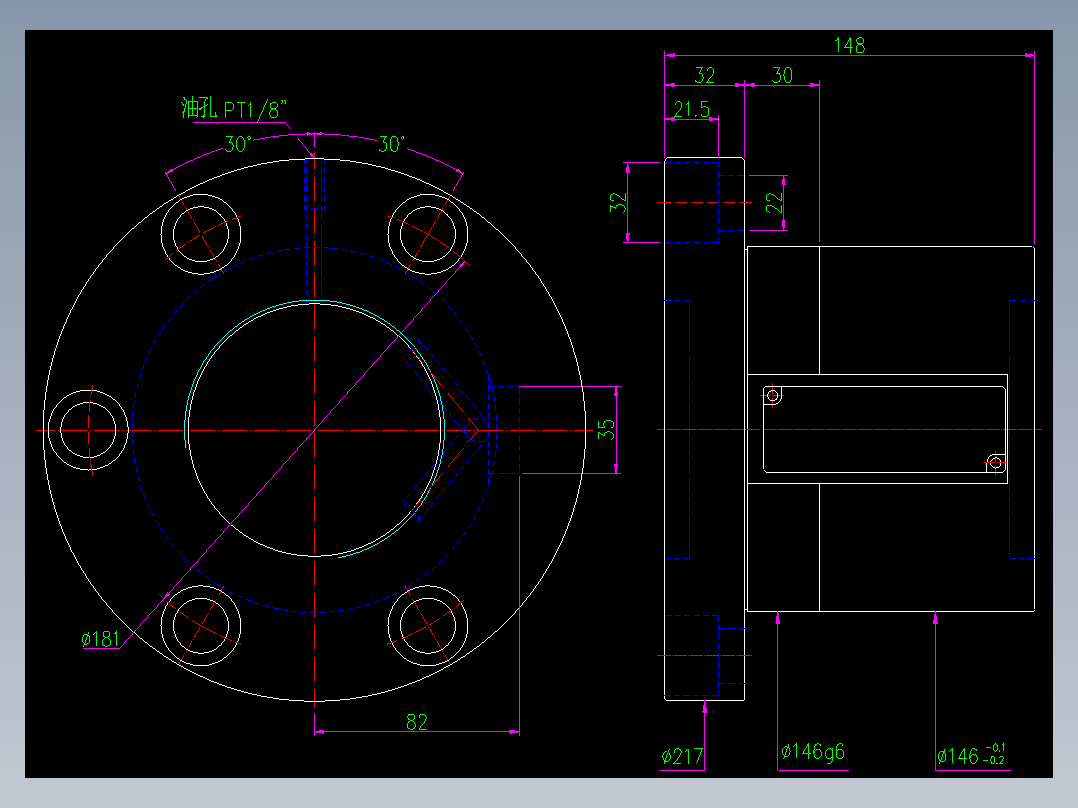Click the ø146g6 tolerance dimension text
This screenshot has width=1078, height=808.
pyautogui.click(x=813, y=752)
